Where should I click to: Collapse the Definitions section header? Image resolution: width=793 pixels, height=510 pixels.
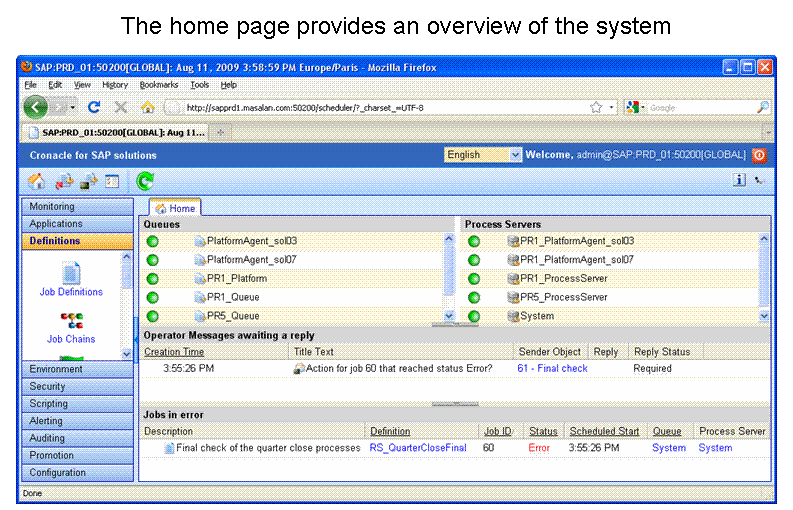click(77, 241)
